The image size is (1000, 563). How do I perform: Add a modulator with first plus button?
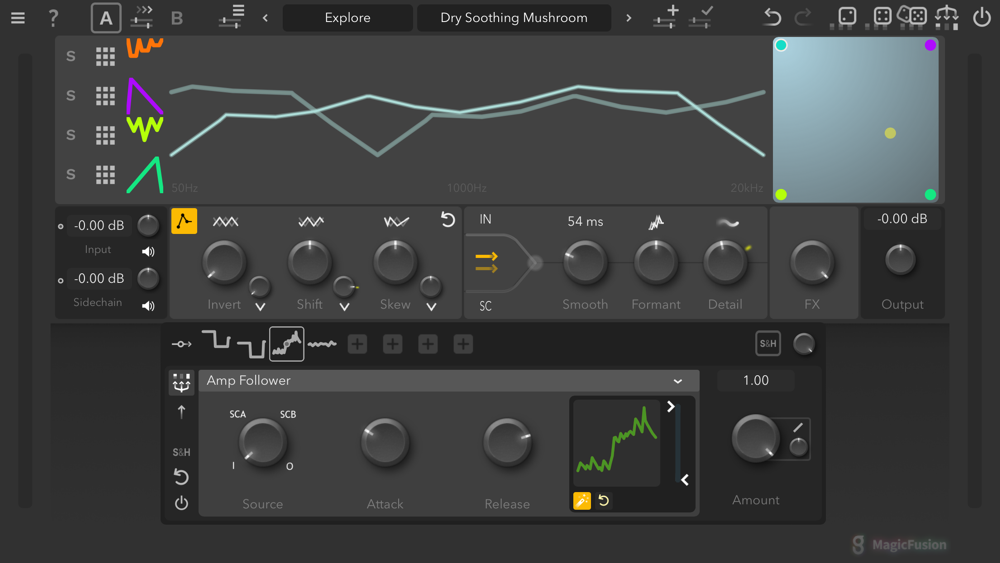point(357,344)
